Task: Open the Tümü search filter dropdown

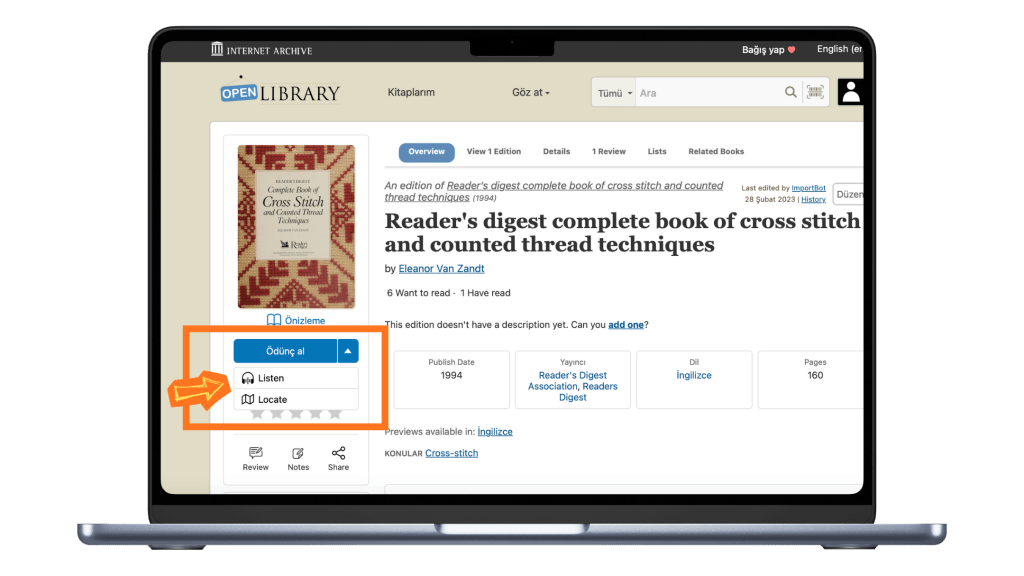Action: 615,93
